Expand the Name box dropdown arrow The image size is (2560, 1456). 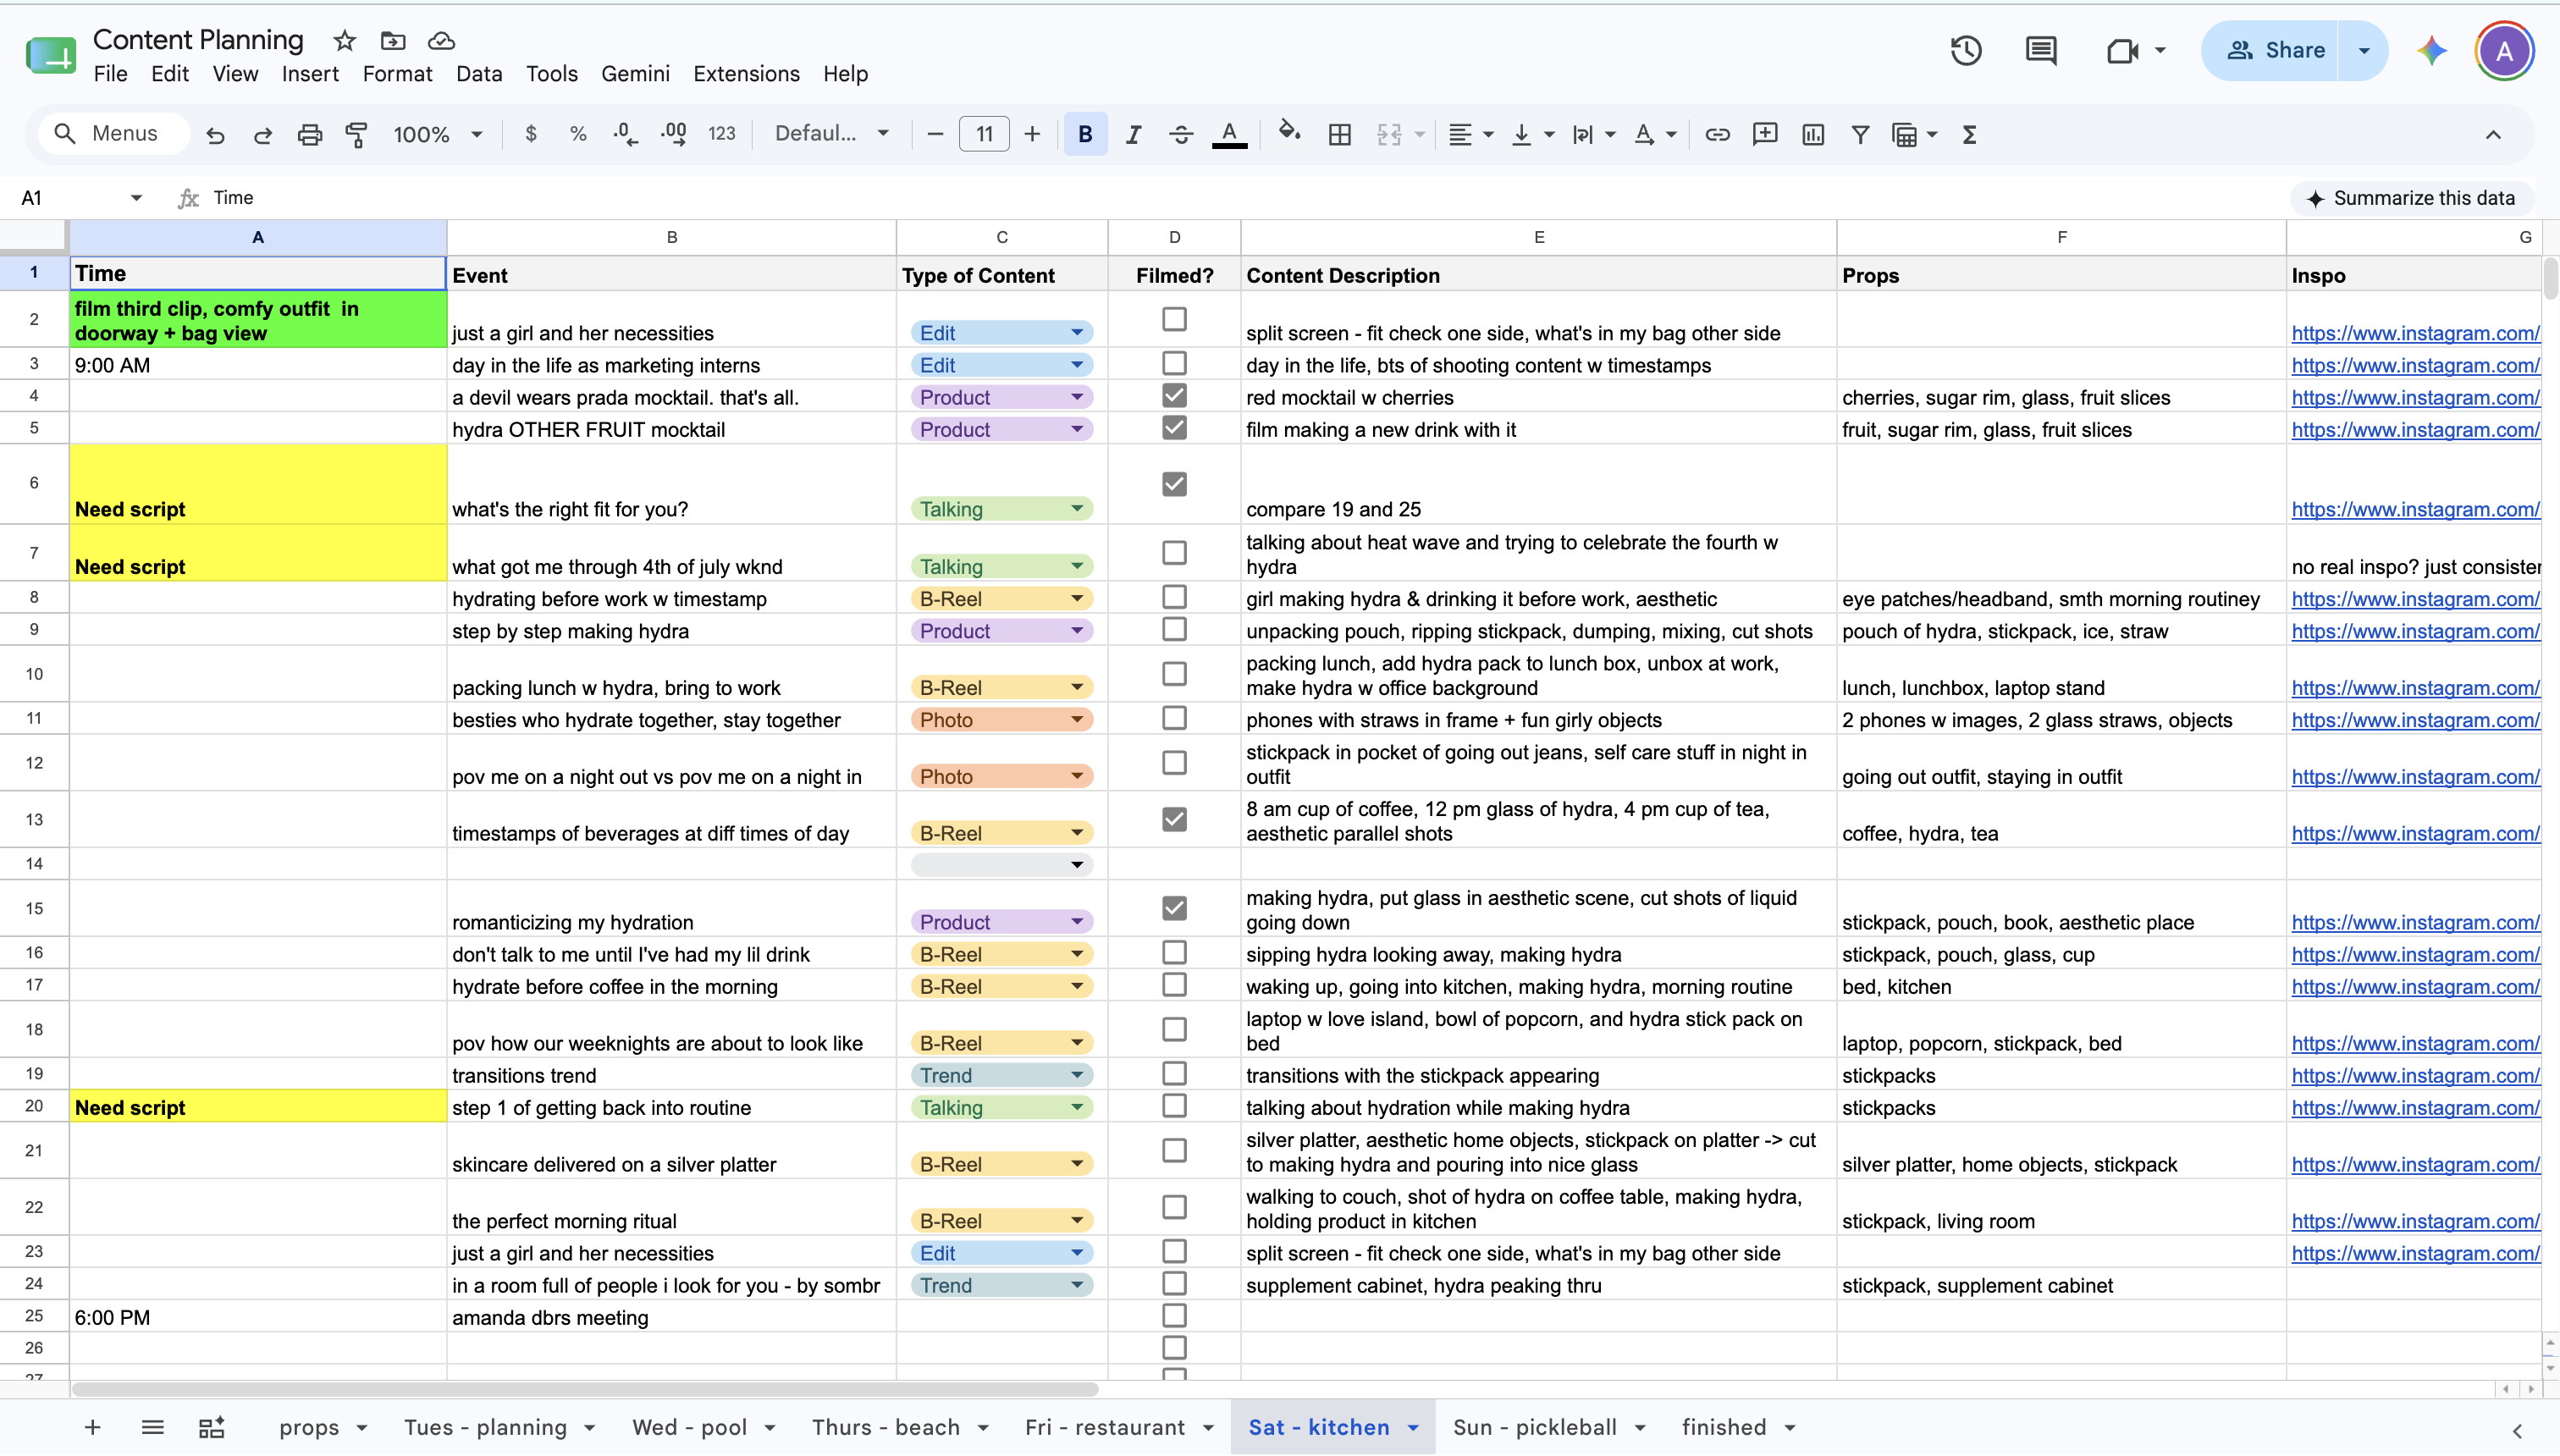click(x=136, y=198)
